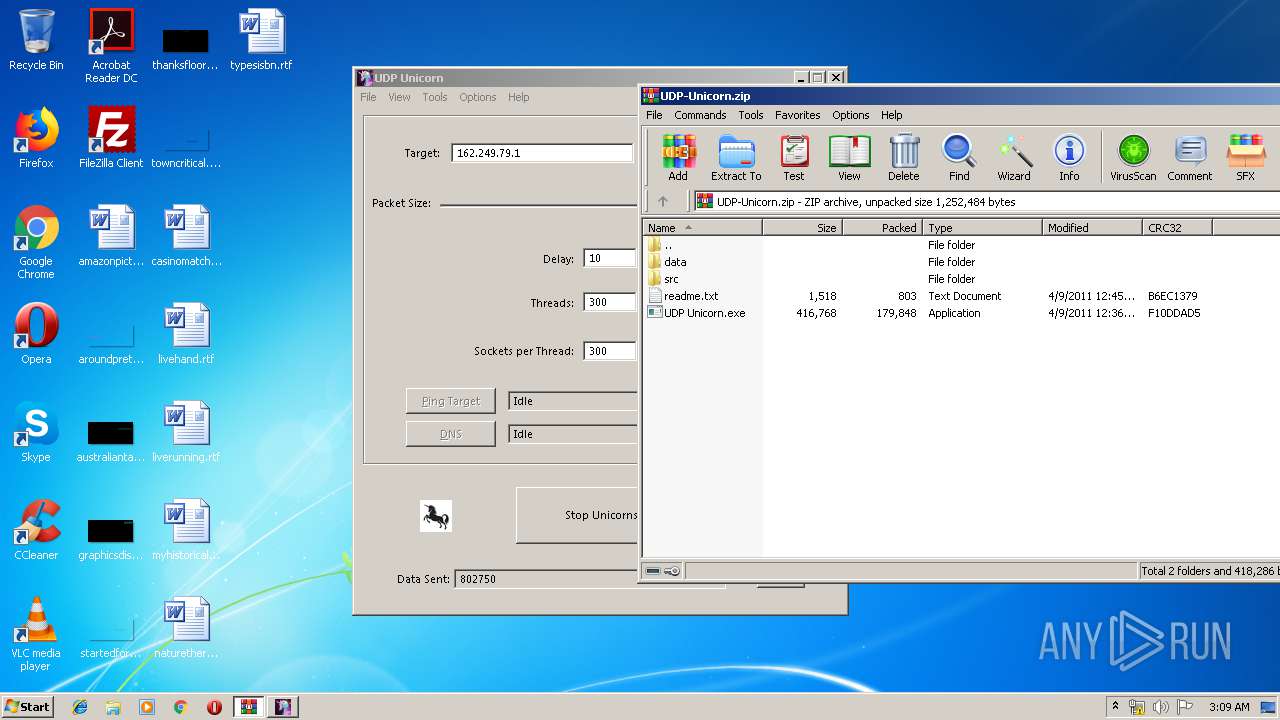
Task: Open Firefox desktop shortcut
Action: 36,138
